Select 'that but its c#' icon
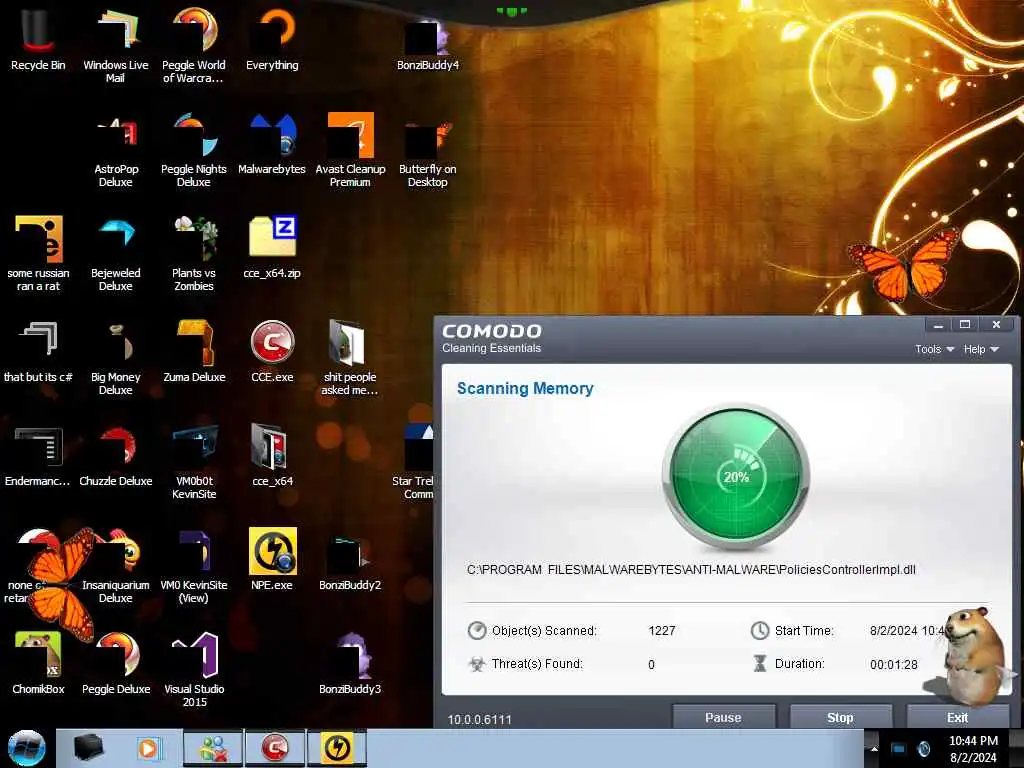This screenshot has height=768, width=1024. (38, 351)
